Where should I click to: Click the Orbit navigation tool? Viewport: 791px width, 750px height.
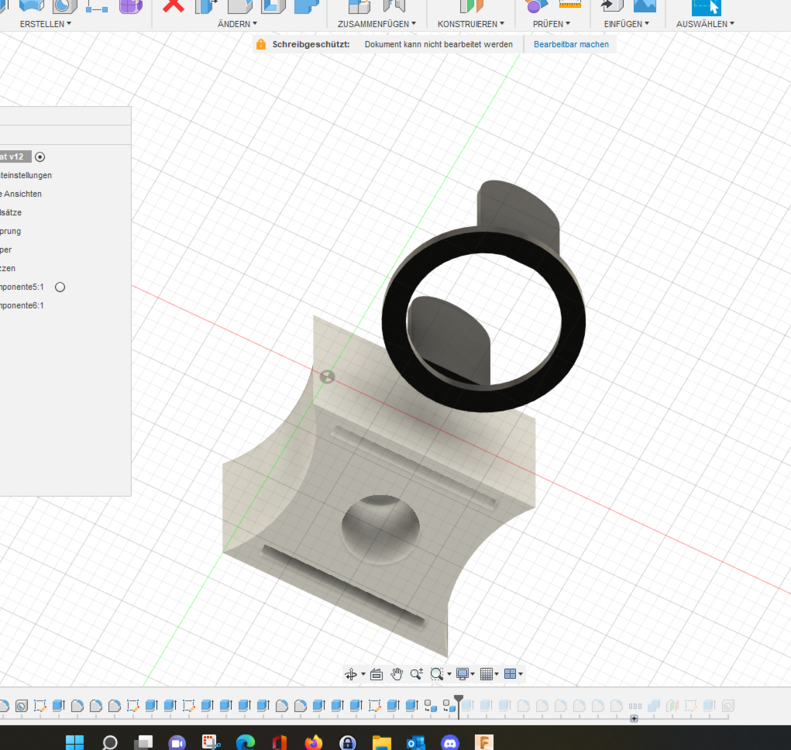click(x=352, y=674)
